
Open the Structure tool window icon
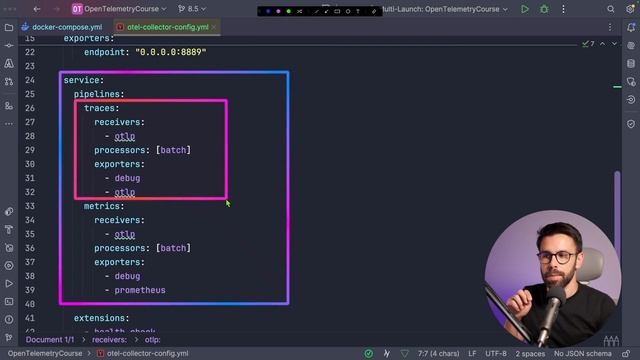(x=9, y=106)
